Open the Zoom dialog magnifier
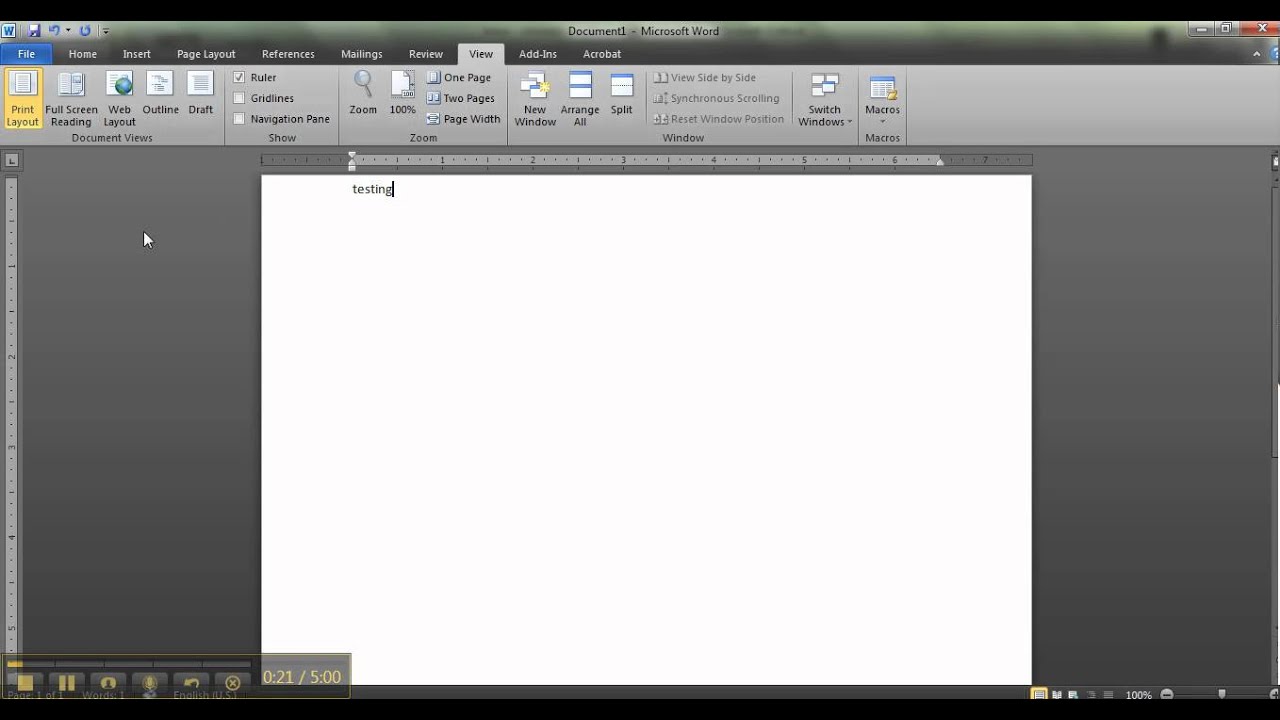The width and height of the screenshot is (1280, 720). pos(363,93)
